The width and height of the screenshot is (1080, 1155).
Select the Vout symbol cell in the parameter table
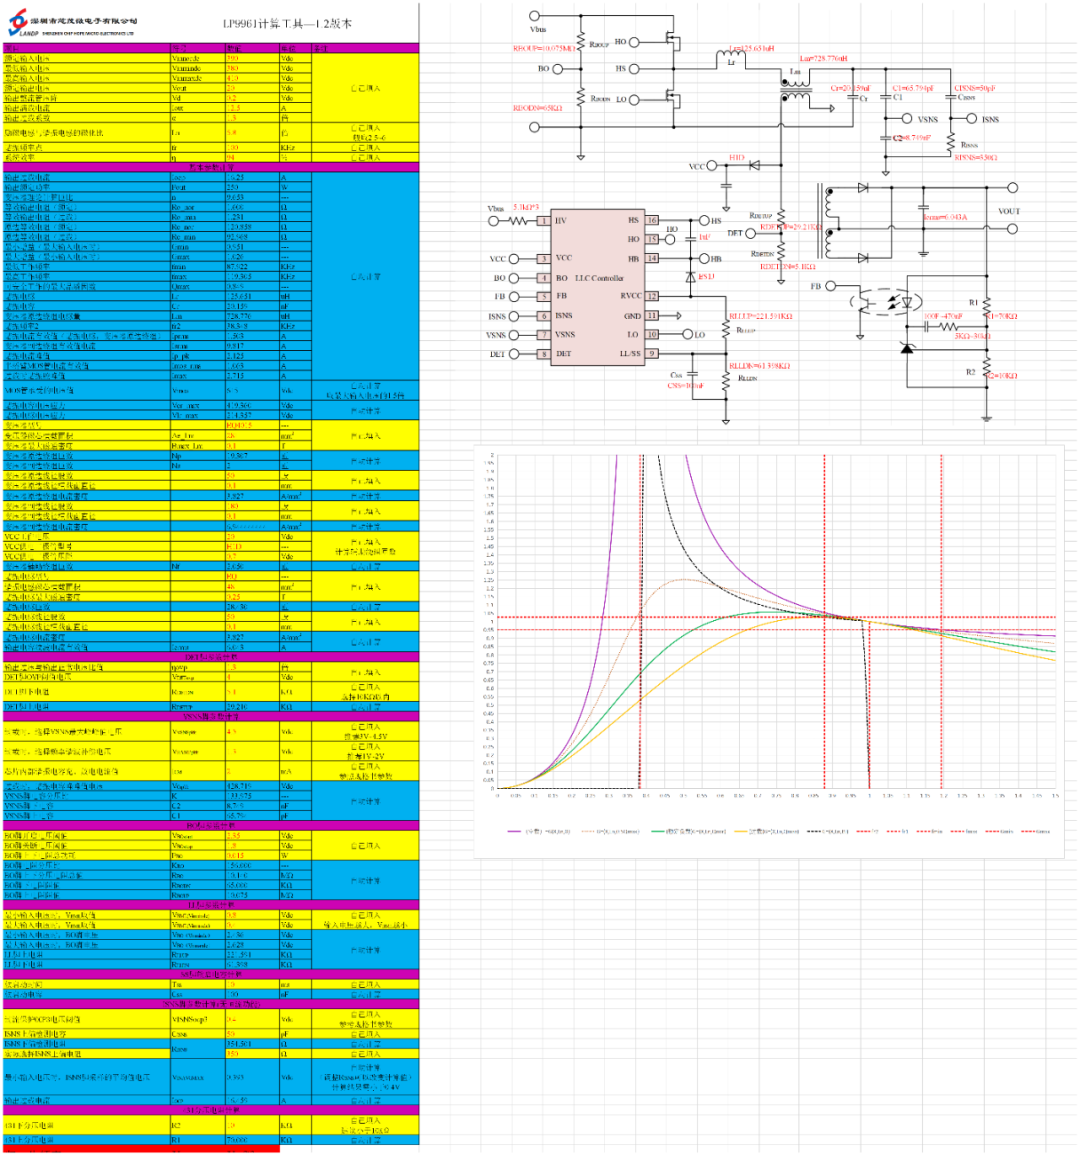[x=197, y=88]
